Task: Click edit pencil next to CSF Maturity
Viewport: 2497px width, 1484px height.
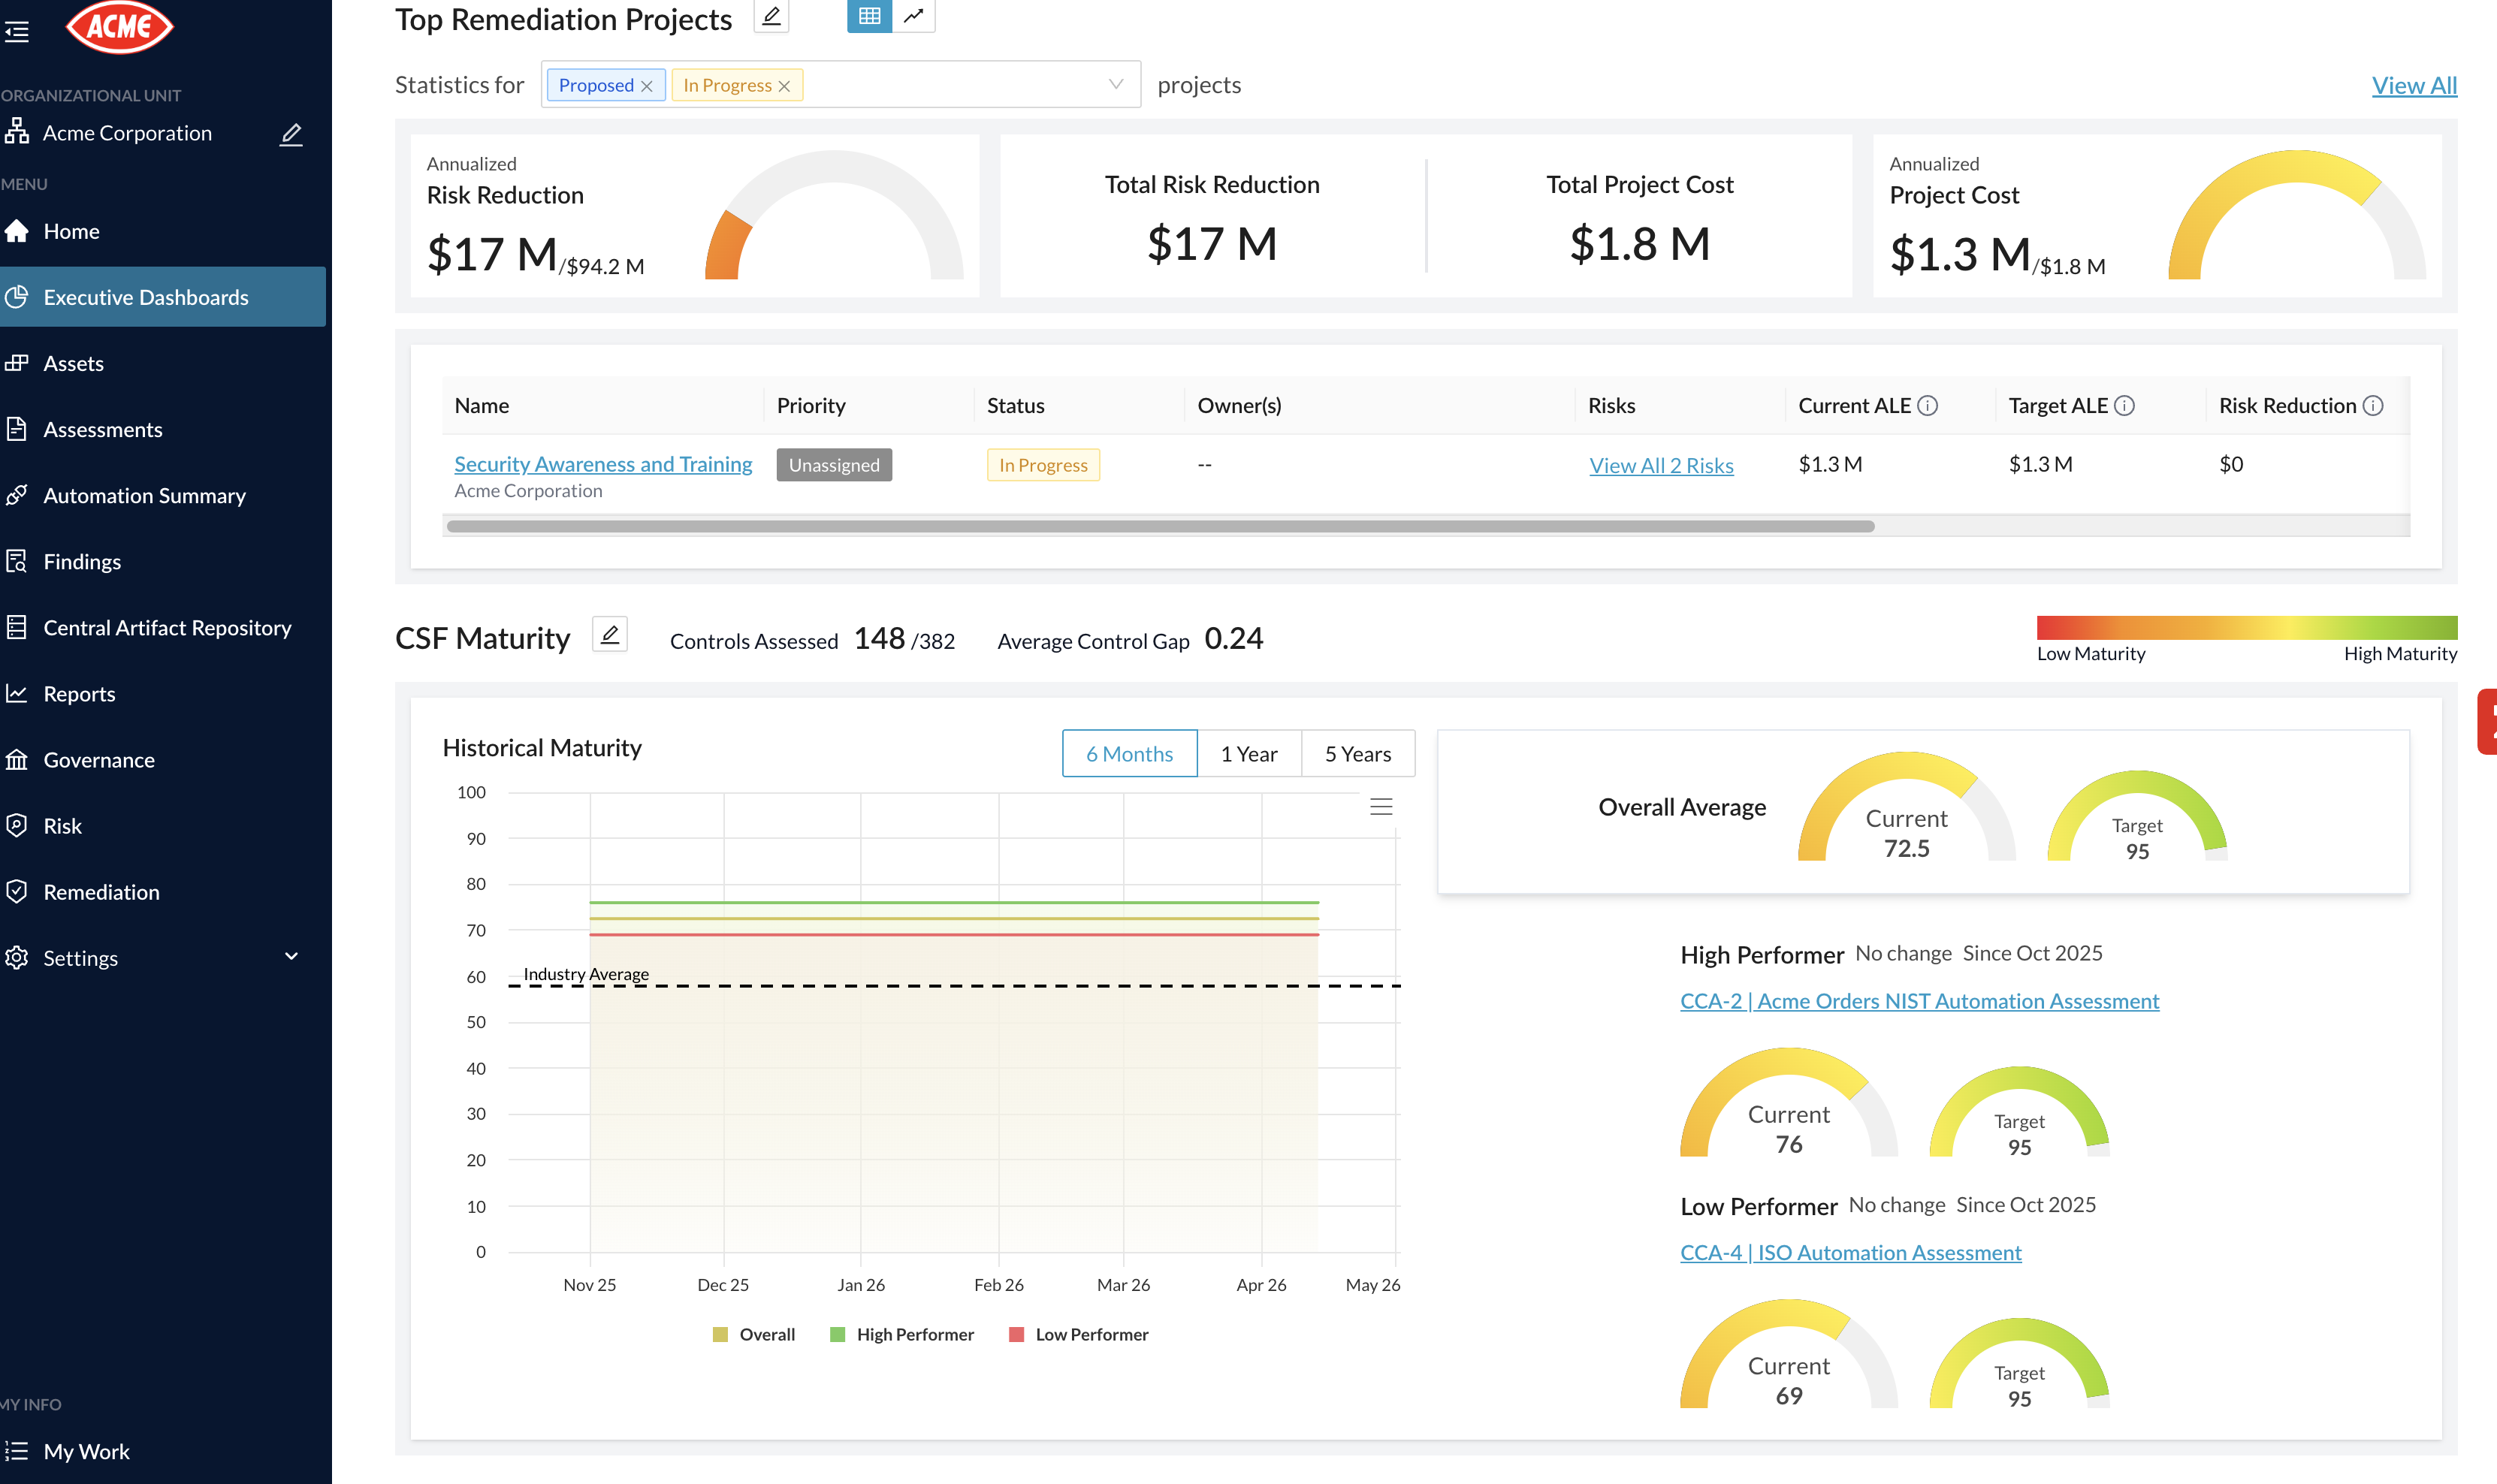Action: (610, 635)
